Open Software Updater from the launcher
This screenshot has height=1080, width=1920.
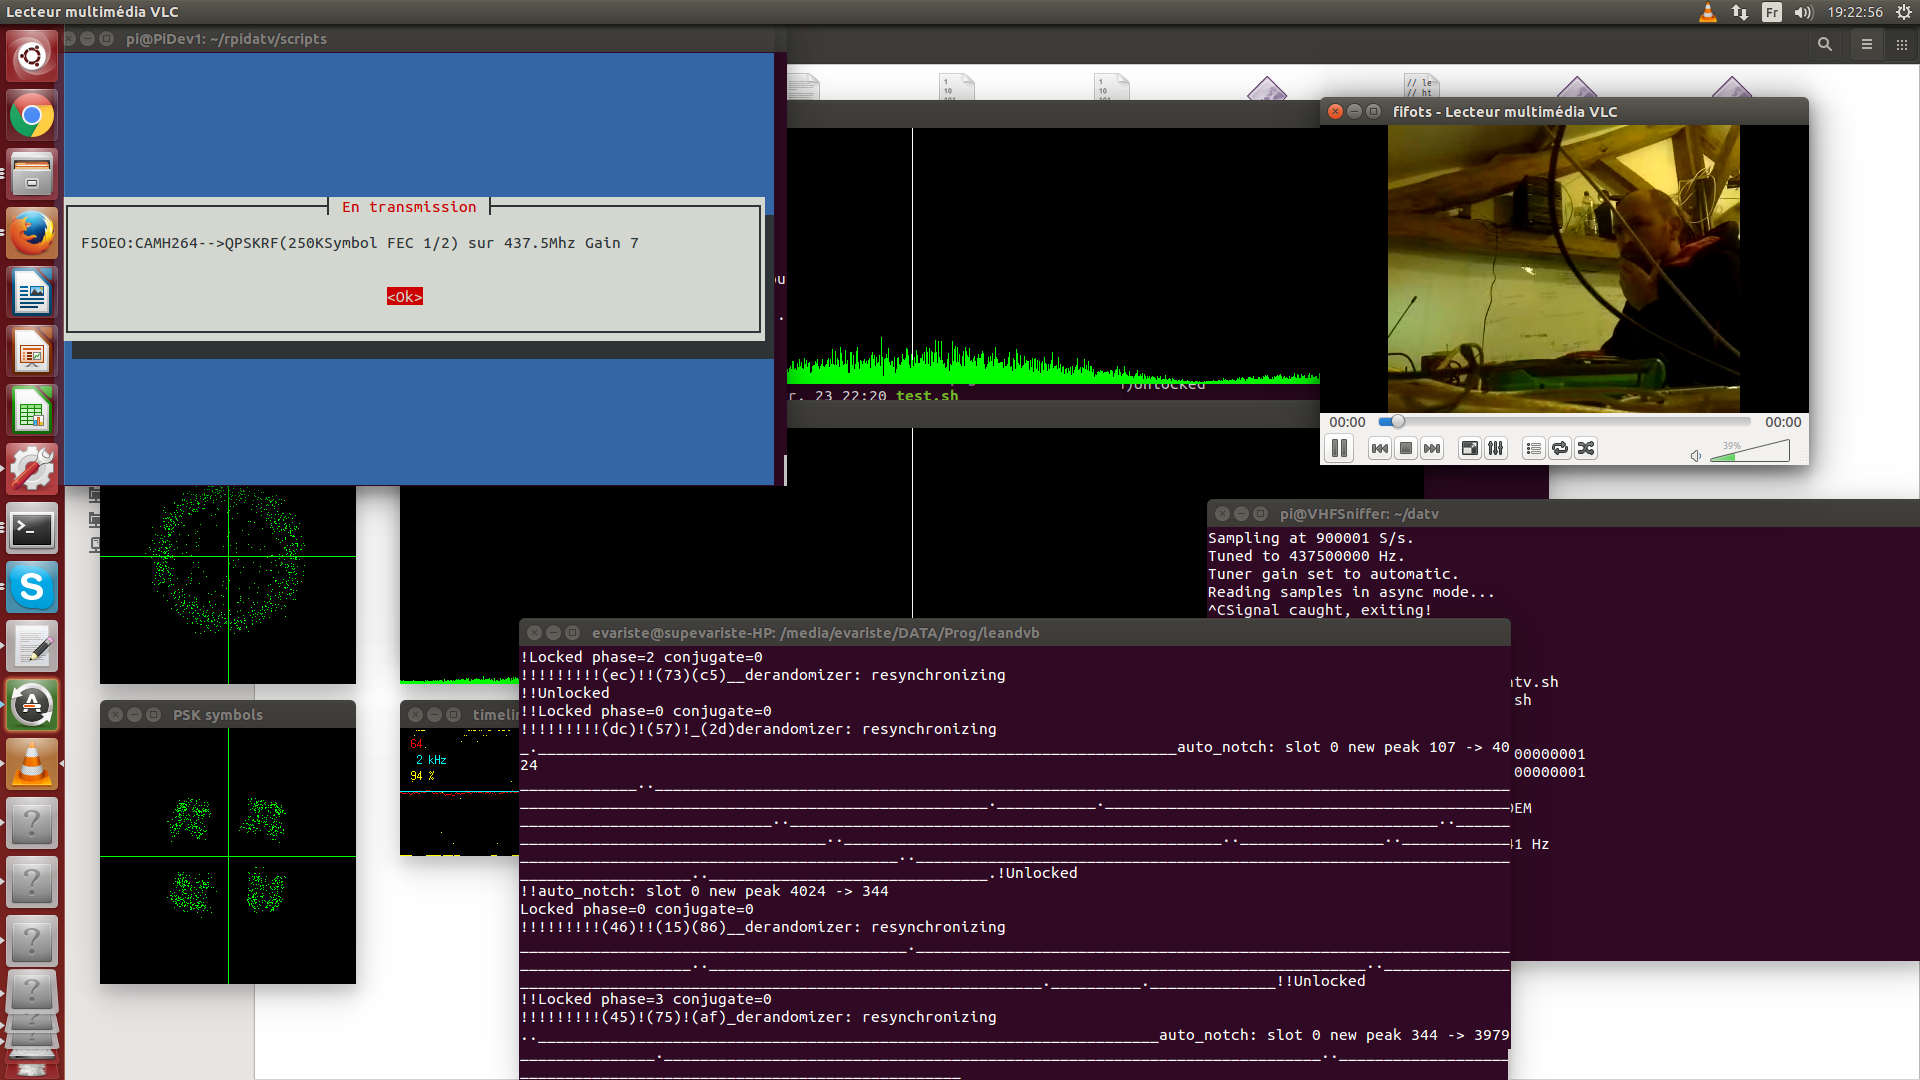(32, 706)
